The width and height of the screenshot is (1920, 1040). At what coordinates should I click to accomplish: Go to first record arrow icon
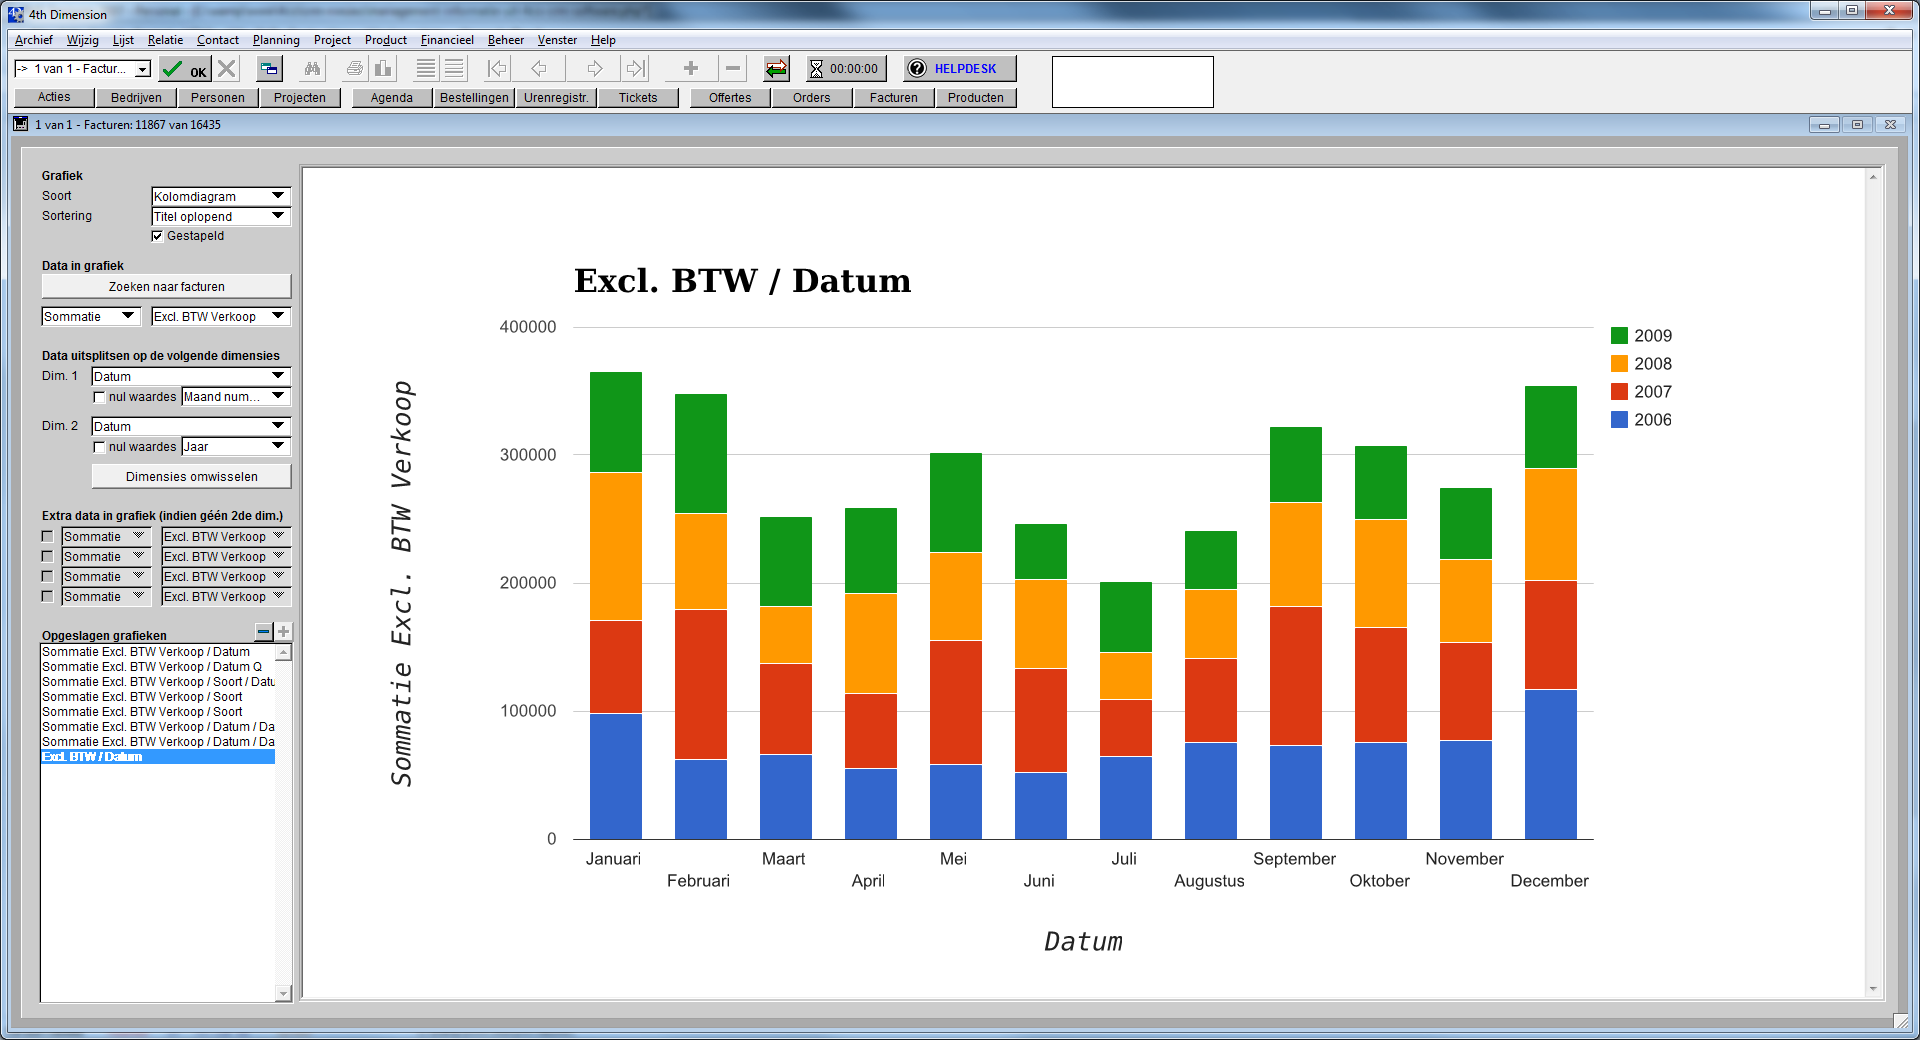497,69
